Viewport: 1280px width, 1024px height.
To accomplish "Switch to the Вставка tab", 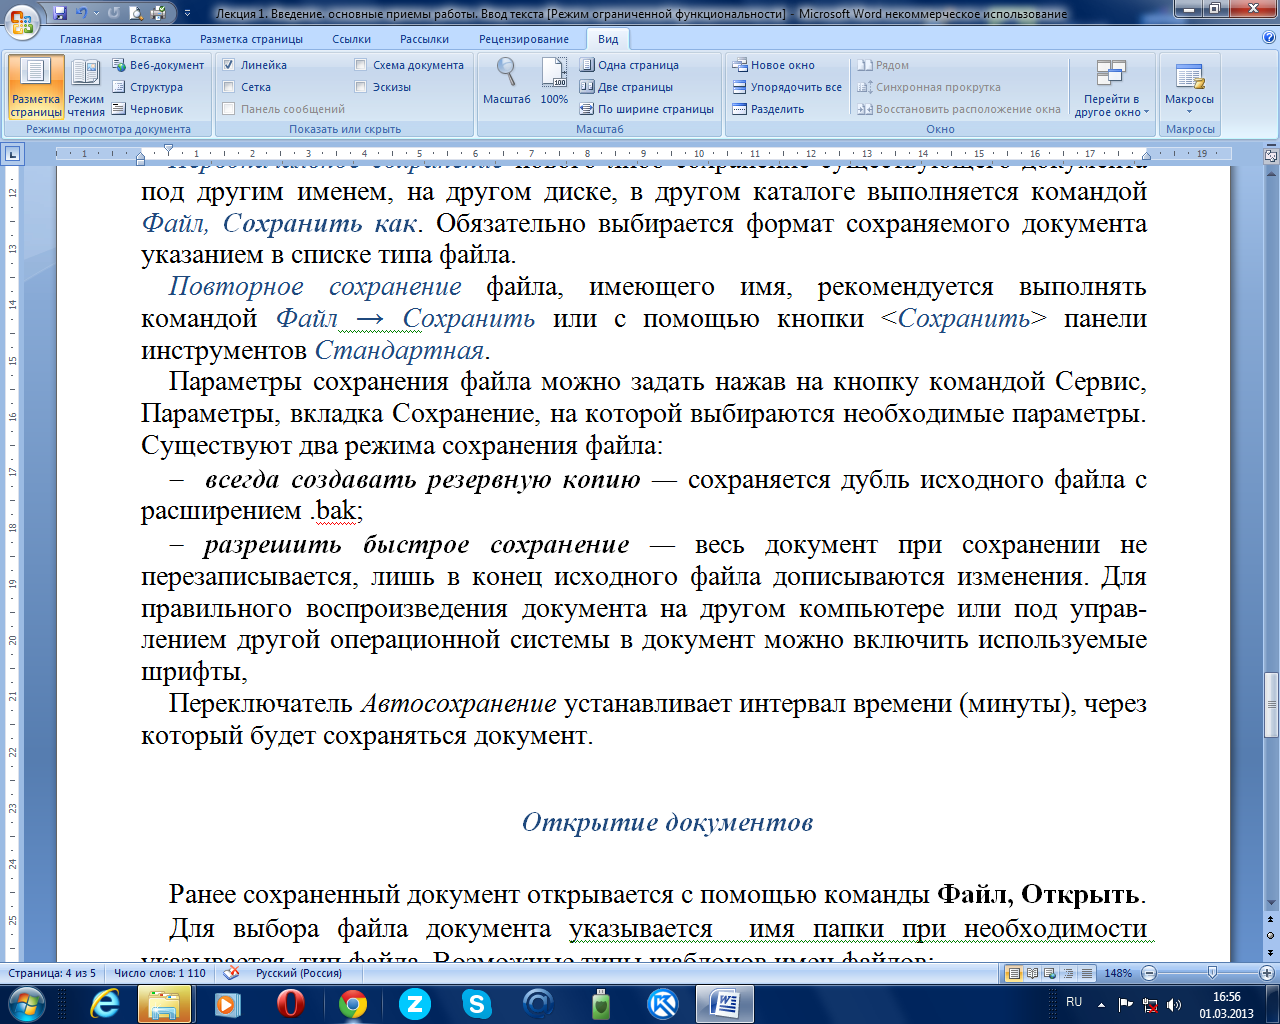I will (150, 39).
